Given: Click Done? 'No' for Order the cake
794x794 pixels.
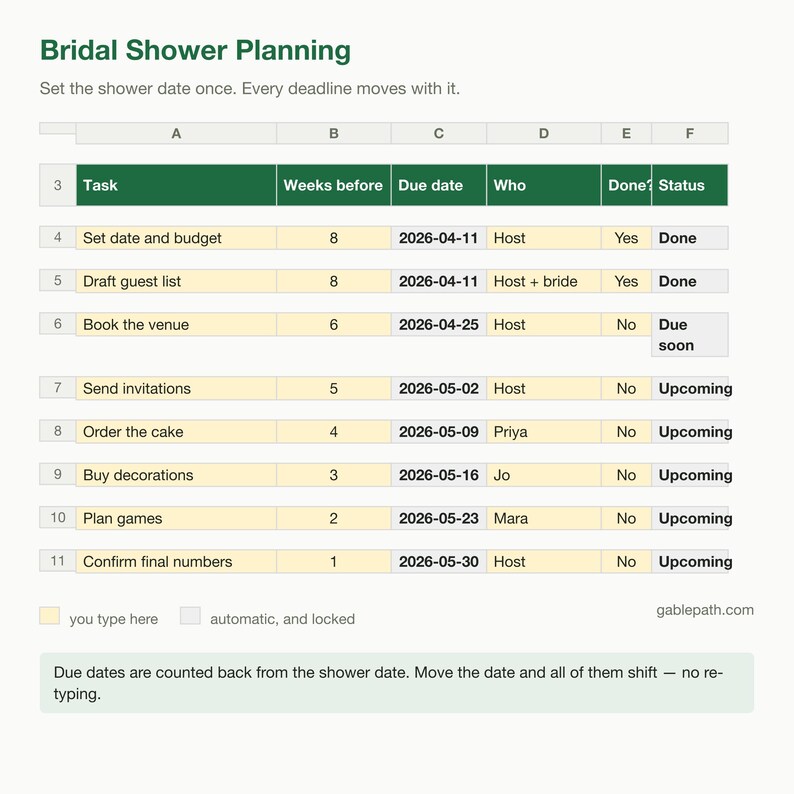Looking at the screenshot, I should point(626,431).
